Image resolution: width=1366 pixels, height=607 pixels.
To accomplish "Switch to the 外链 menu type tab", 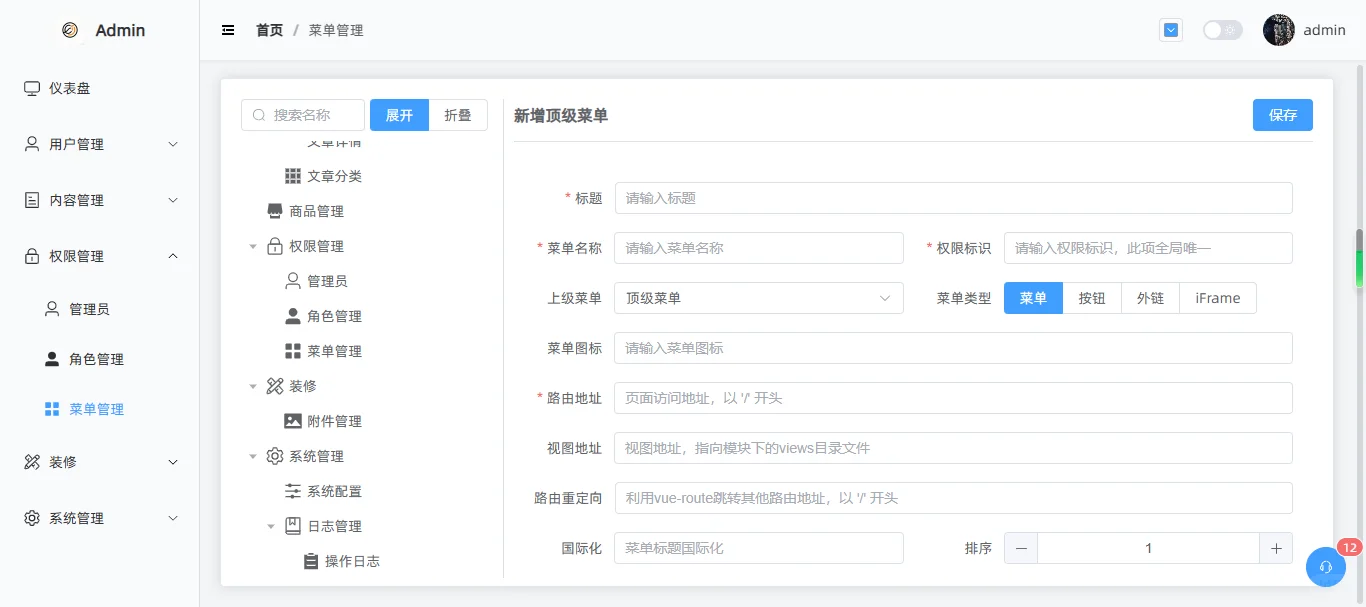I will (1150, 297).
